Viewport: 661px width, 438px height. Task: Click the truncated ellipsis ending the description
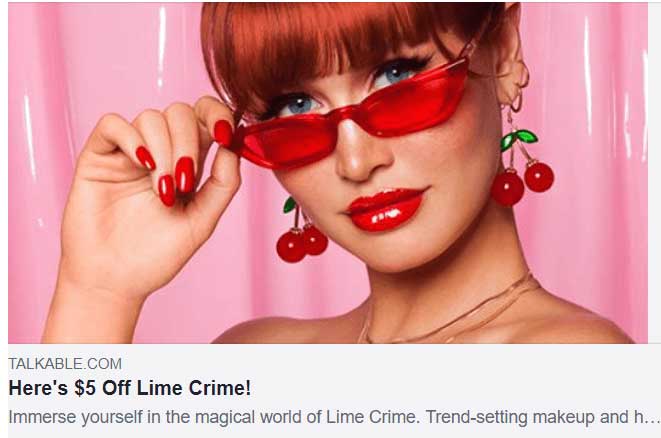(653, 418)
